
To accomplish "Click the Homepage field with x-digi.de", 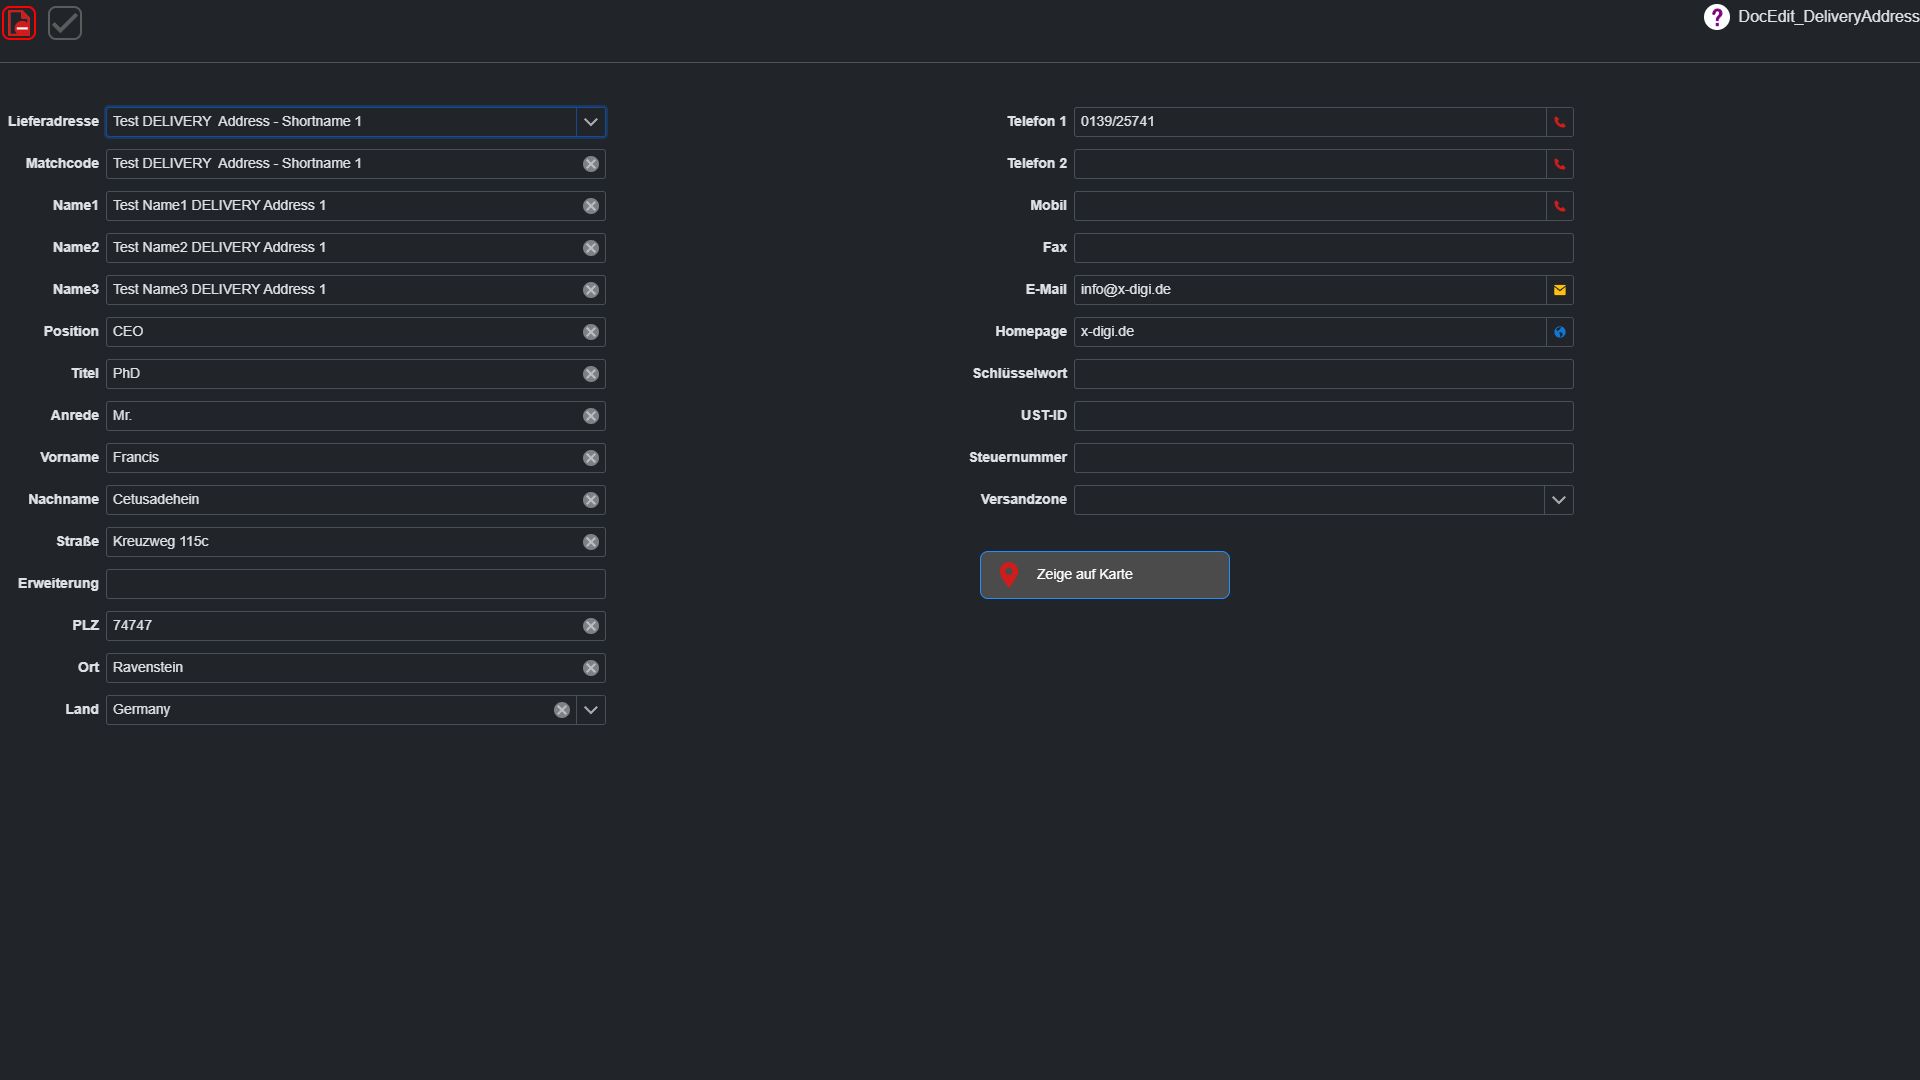I will point(1310,332).
